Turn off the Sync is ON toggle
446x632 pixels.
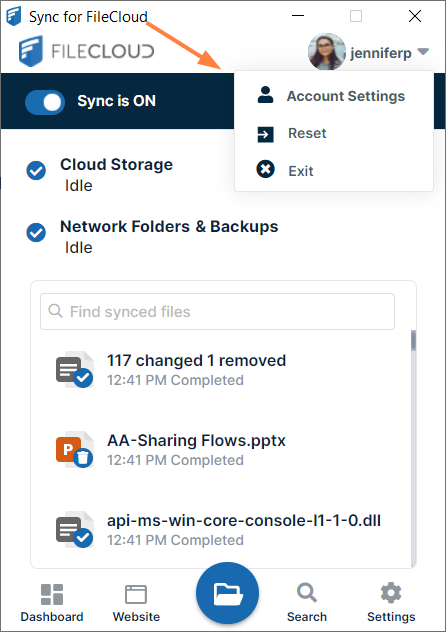(x=45, y=102)
